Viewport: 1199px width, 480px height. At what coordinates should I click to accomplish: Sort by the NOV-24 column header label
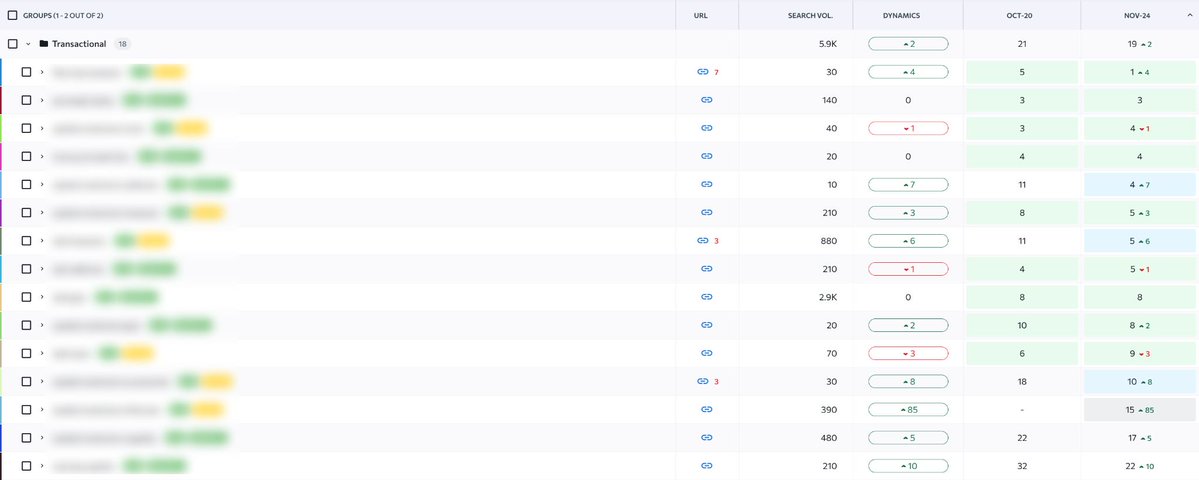(1137, 15)
